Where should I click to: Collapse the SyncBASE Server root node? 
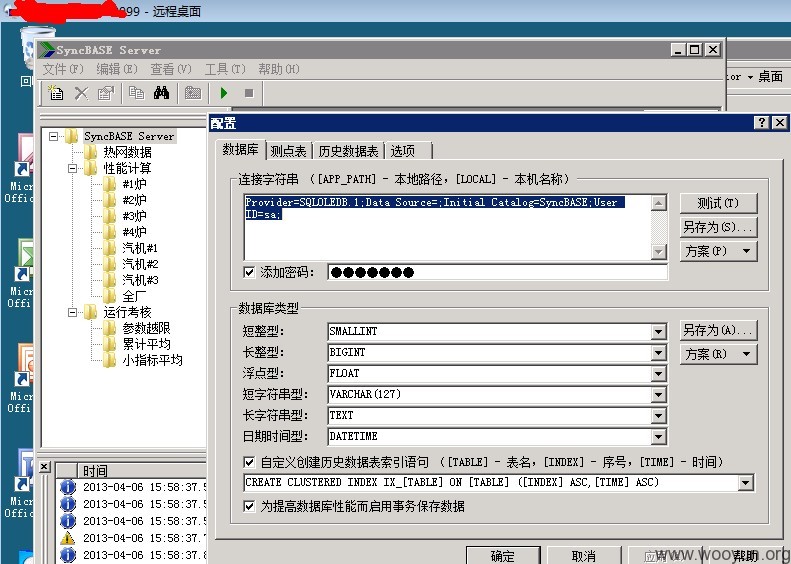tap(53, 136)
